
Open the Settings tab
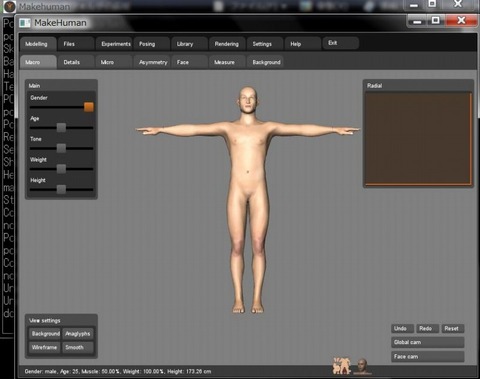tap(265, 44)
